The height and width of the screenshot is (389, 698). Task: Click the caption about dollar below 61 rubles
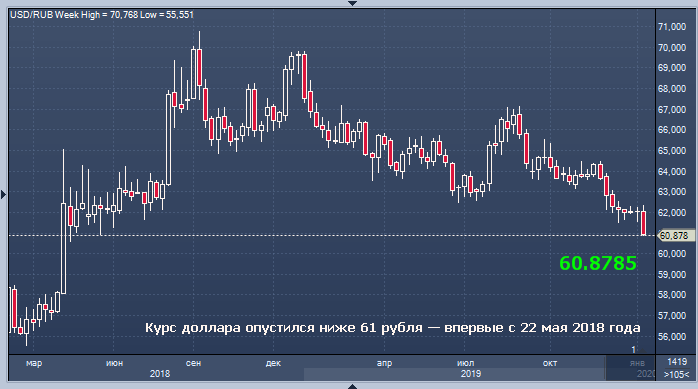coord(393,328)
